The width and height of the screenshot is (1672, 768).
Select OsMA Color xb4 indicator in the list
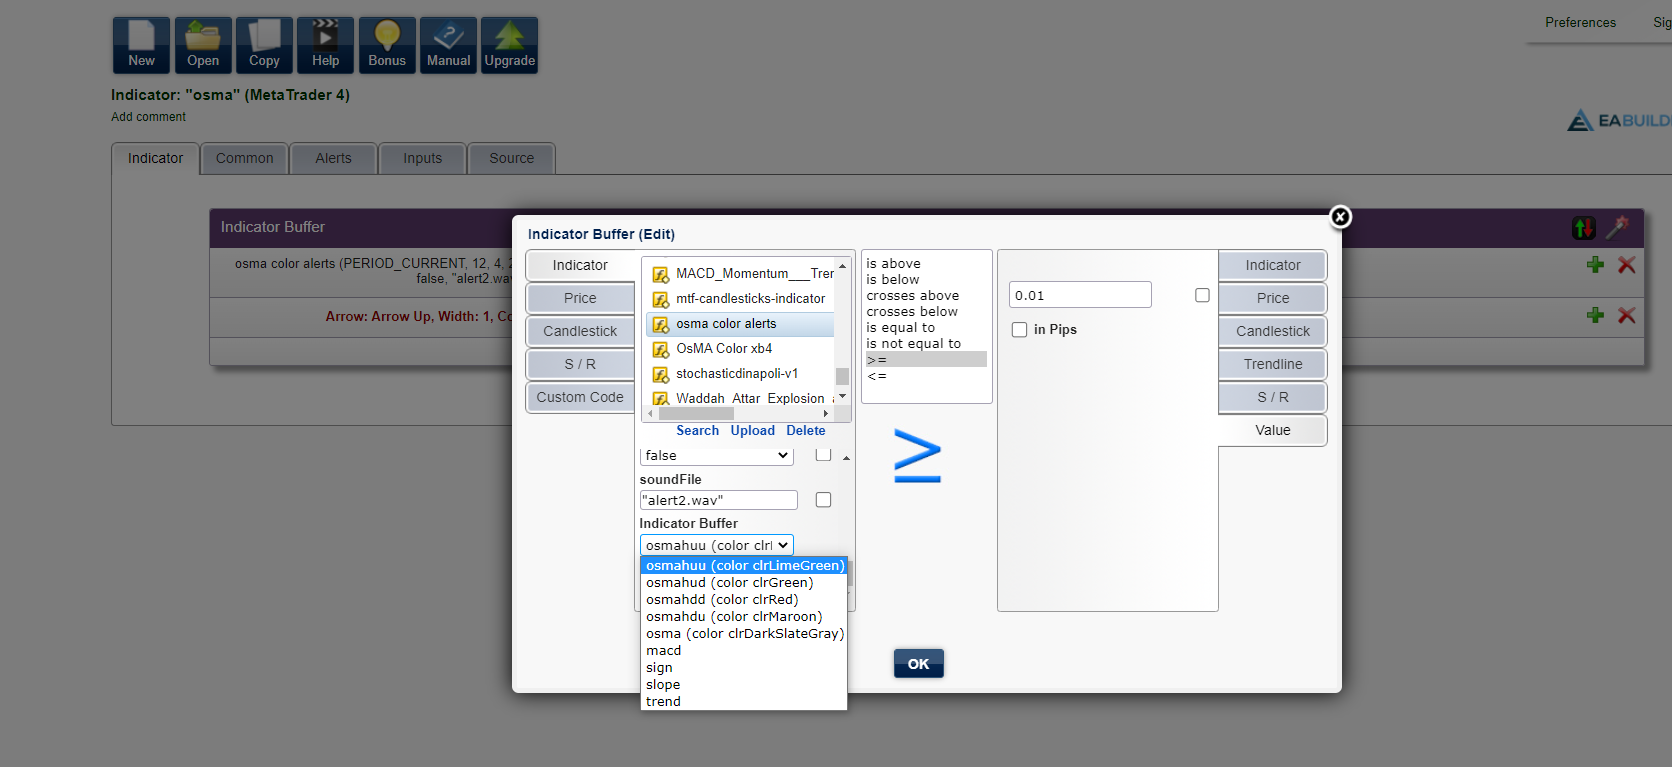pos(741,348)
